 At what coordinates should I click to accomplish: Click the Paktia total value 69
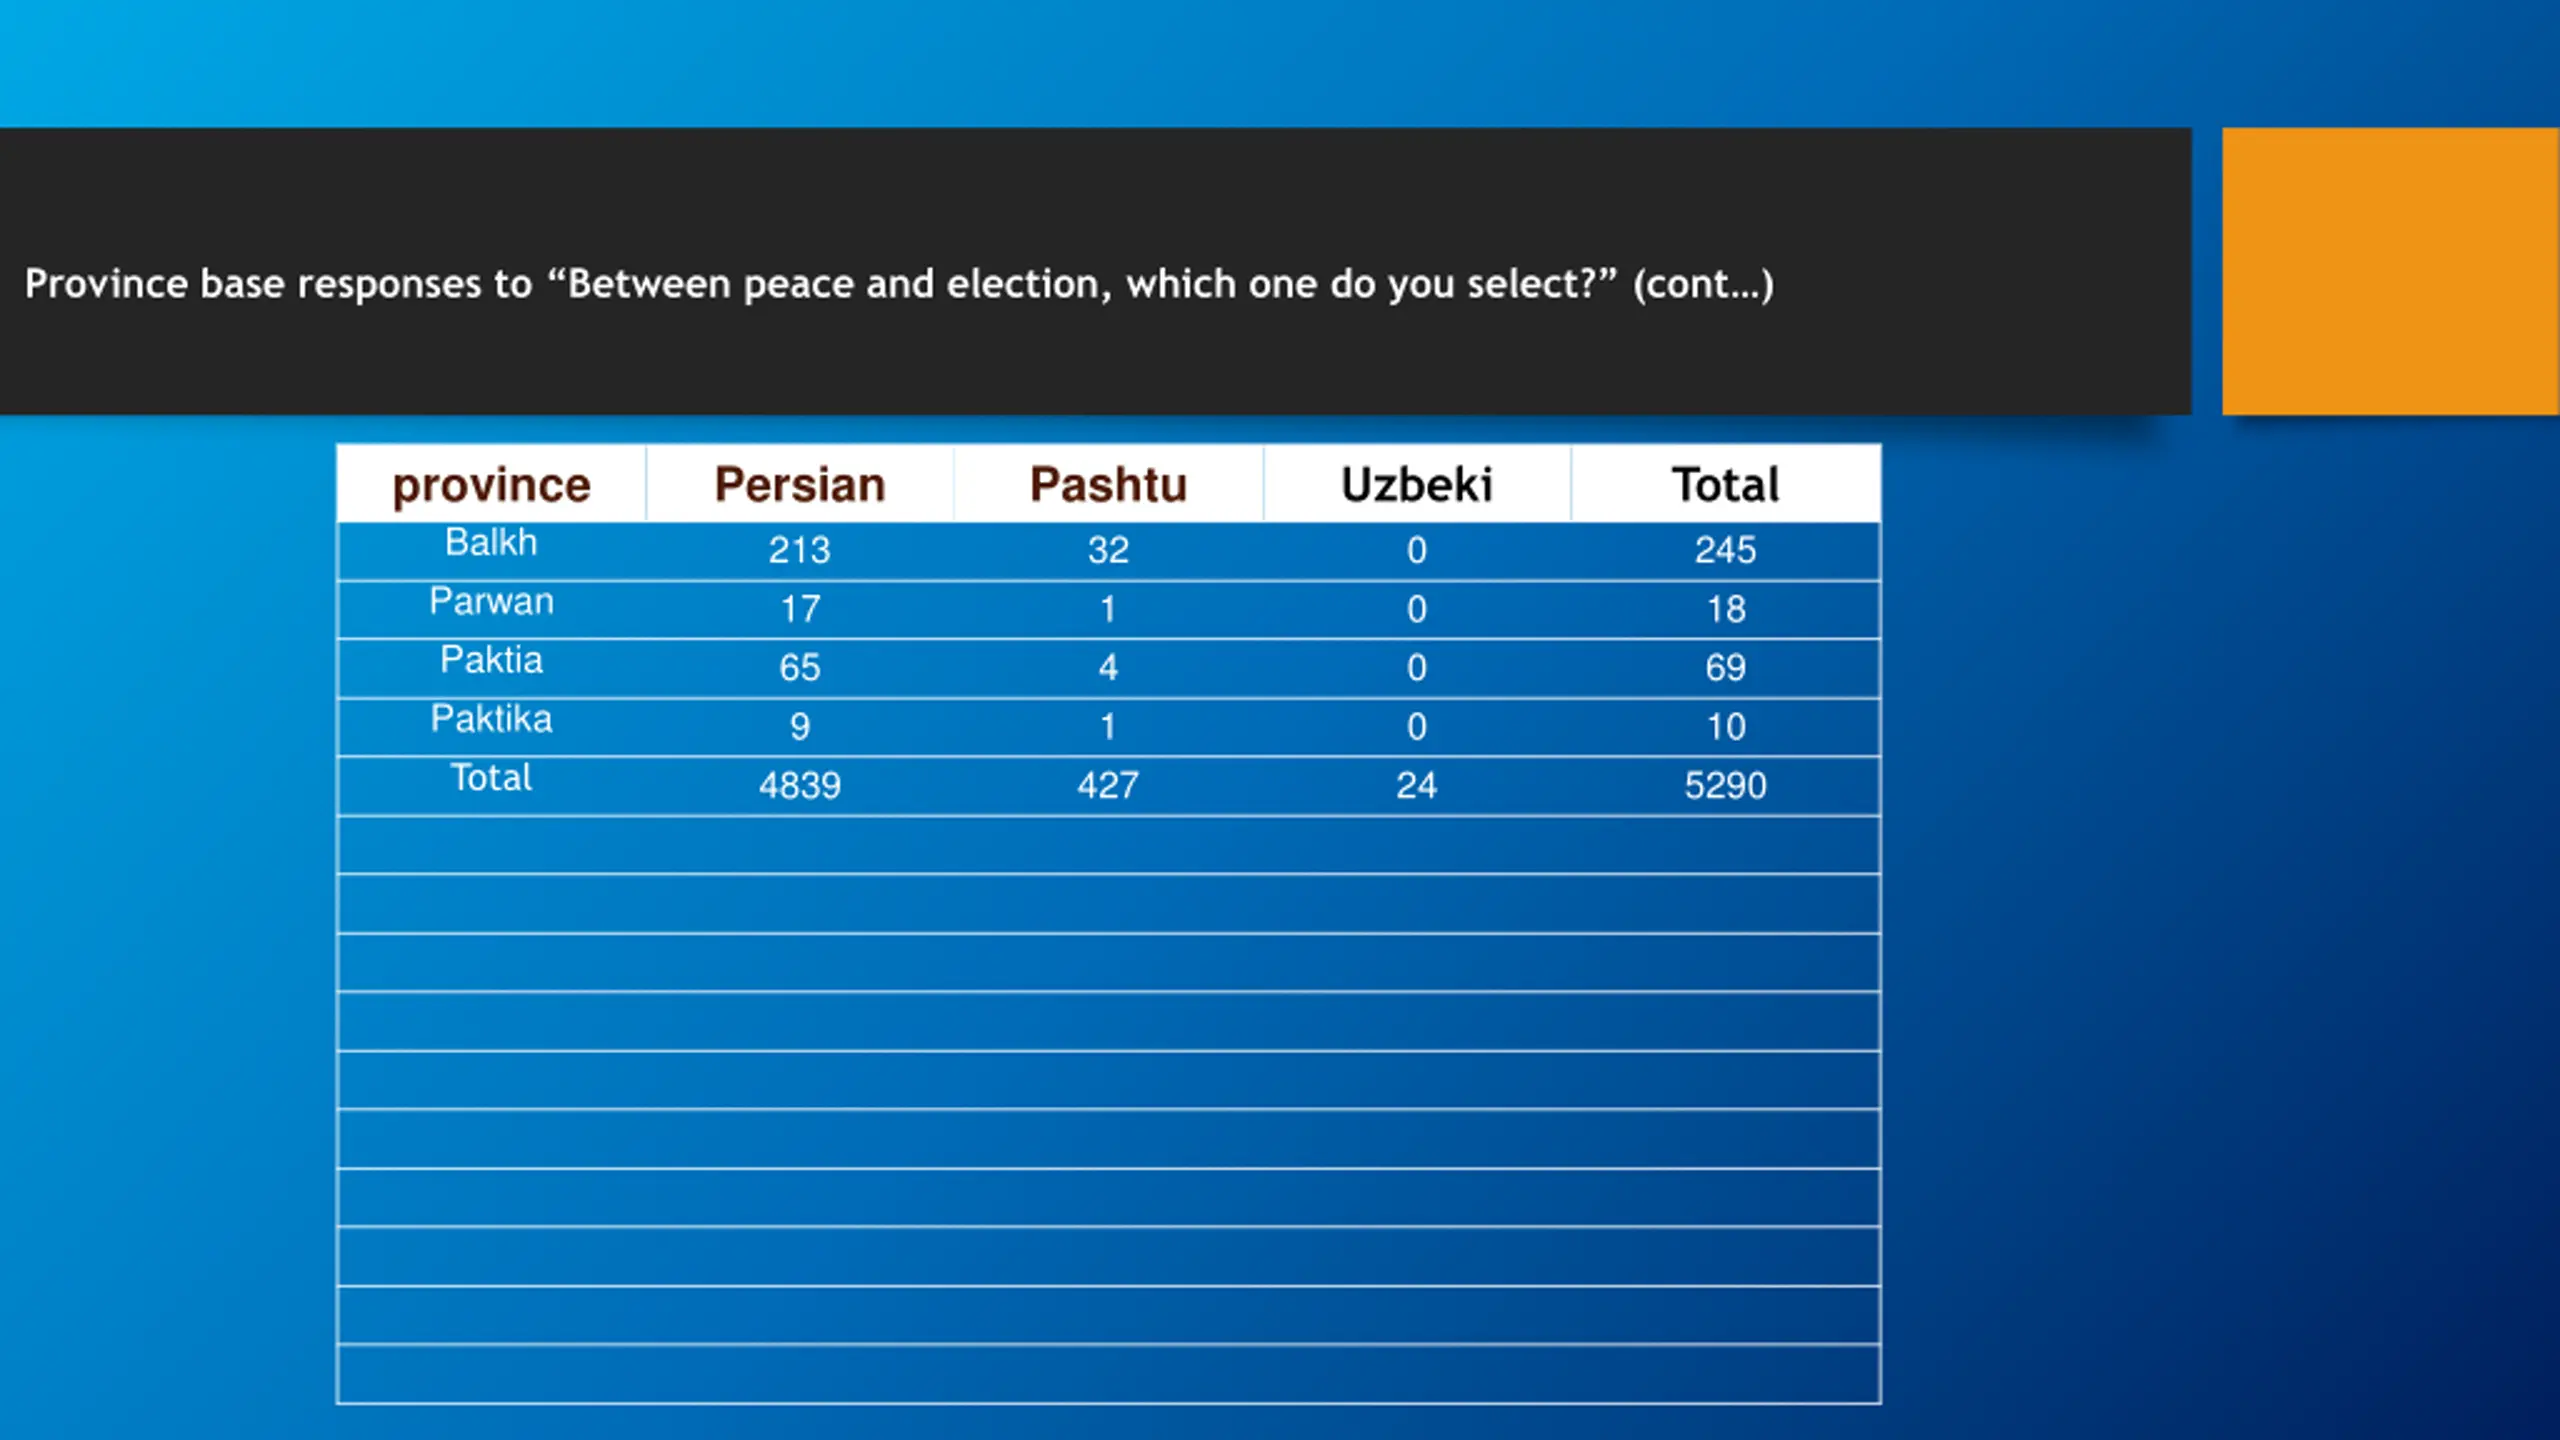(x=1725, y=668)
